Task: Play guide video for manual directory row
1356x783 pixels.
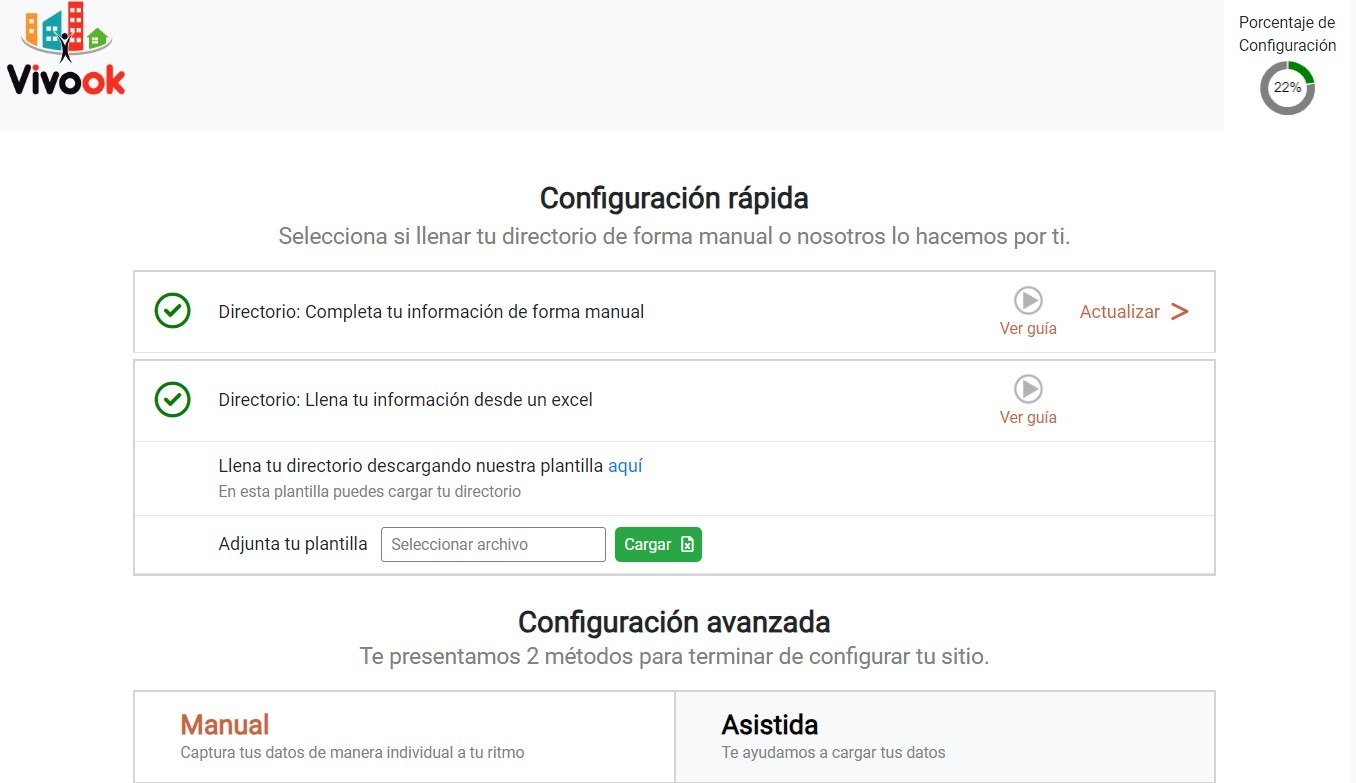Action: point(1028,300)
